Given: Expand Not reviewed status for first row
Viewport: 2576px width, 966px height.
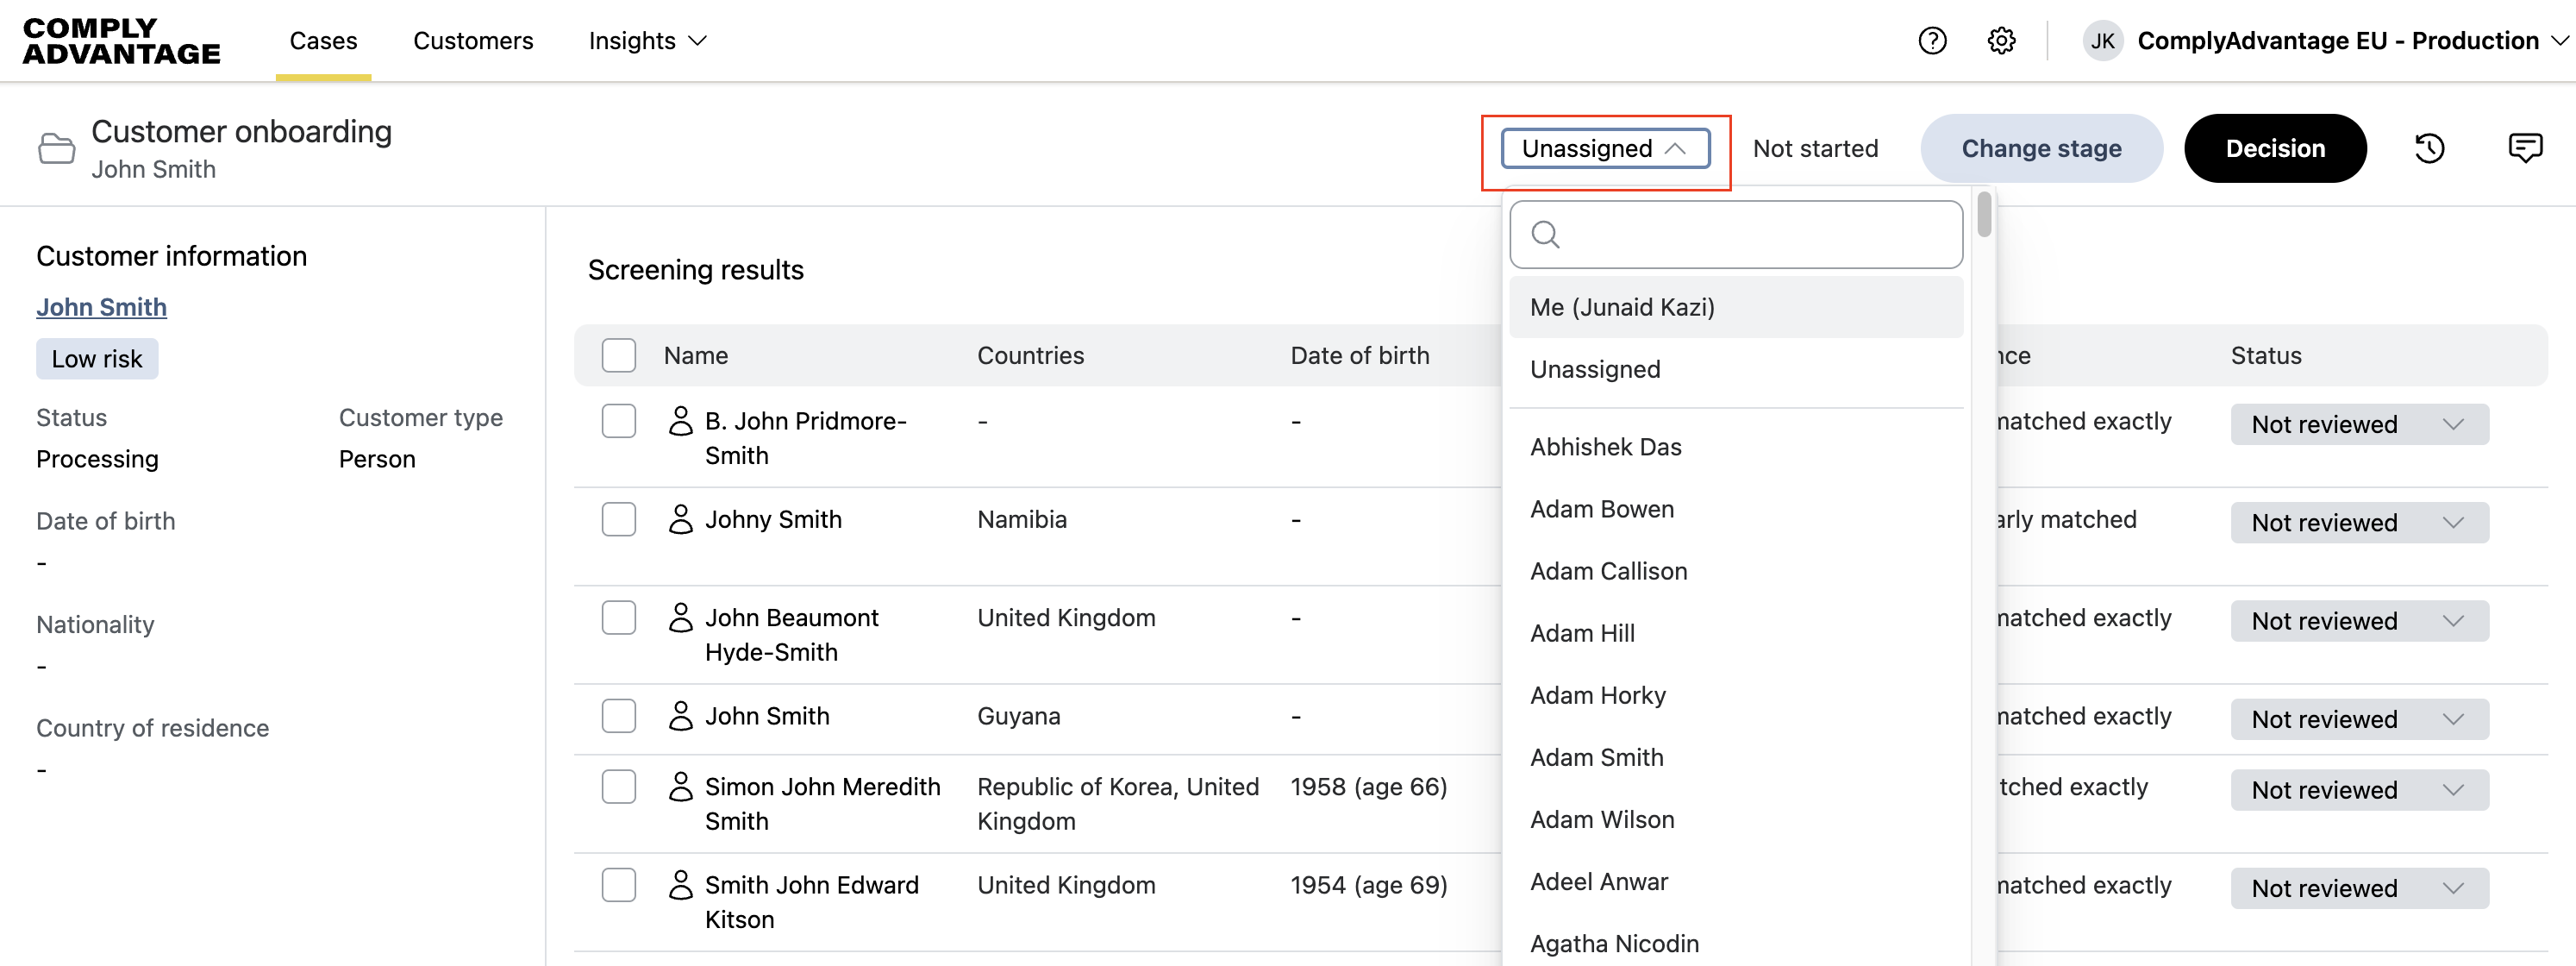Looking at the screenshot, I should [x=2358, y=424].
